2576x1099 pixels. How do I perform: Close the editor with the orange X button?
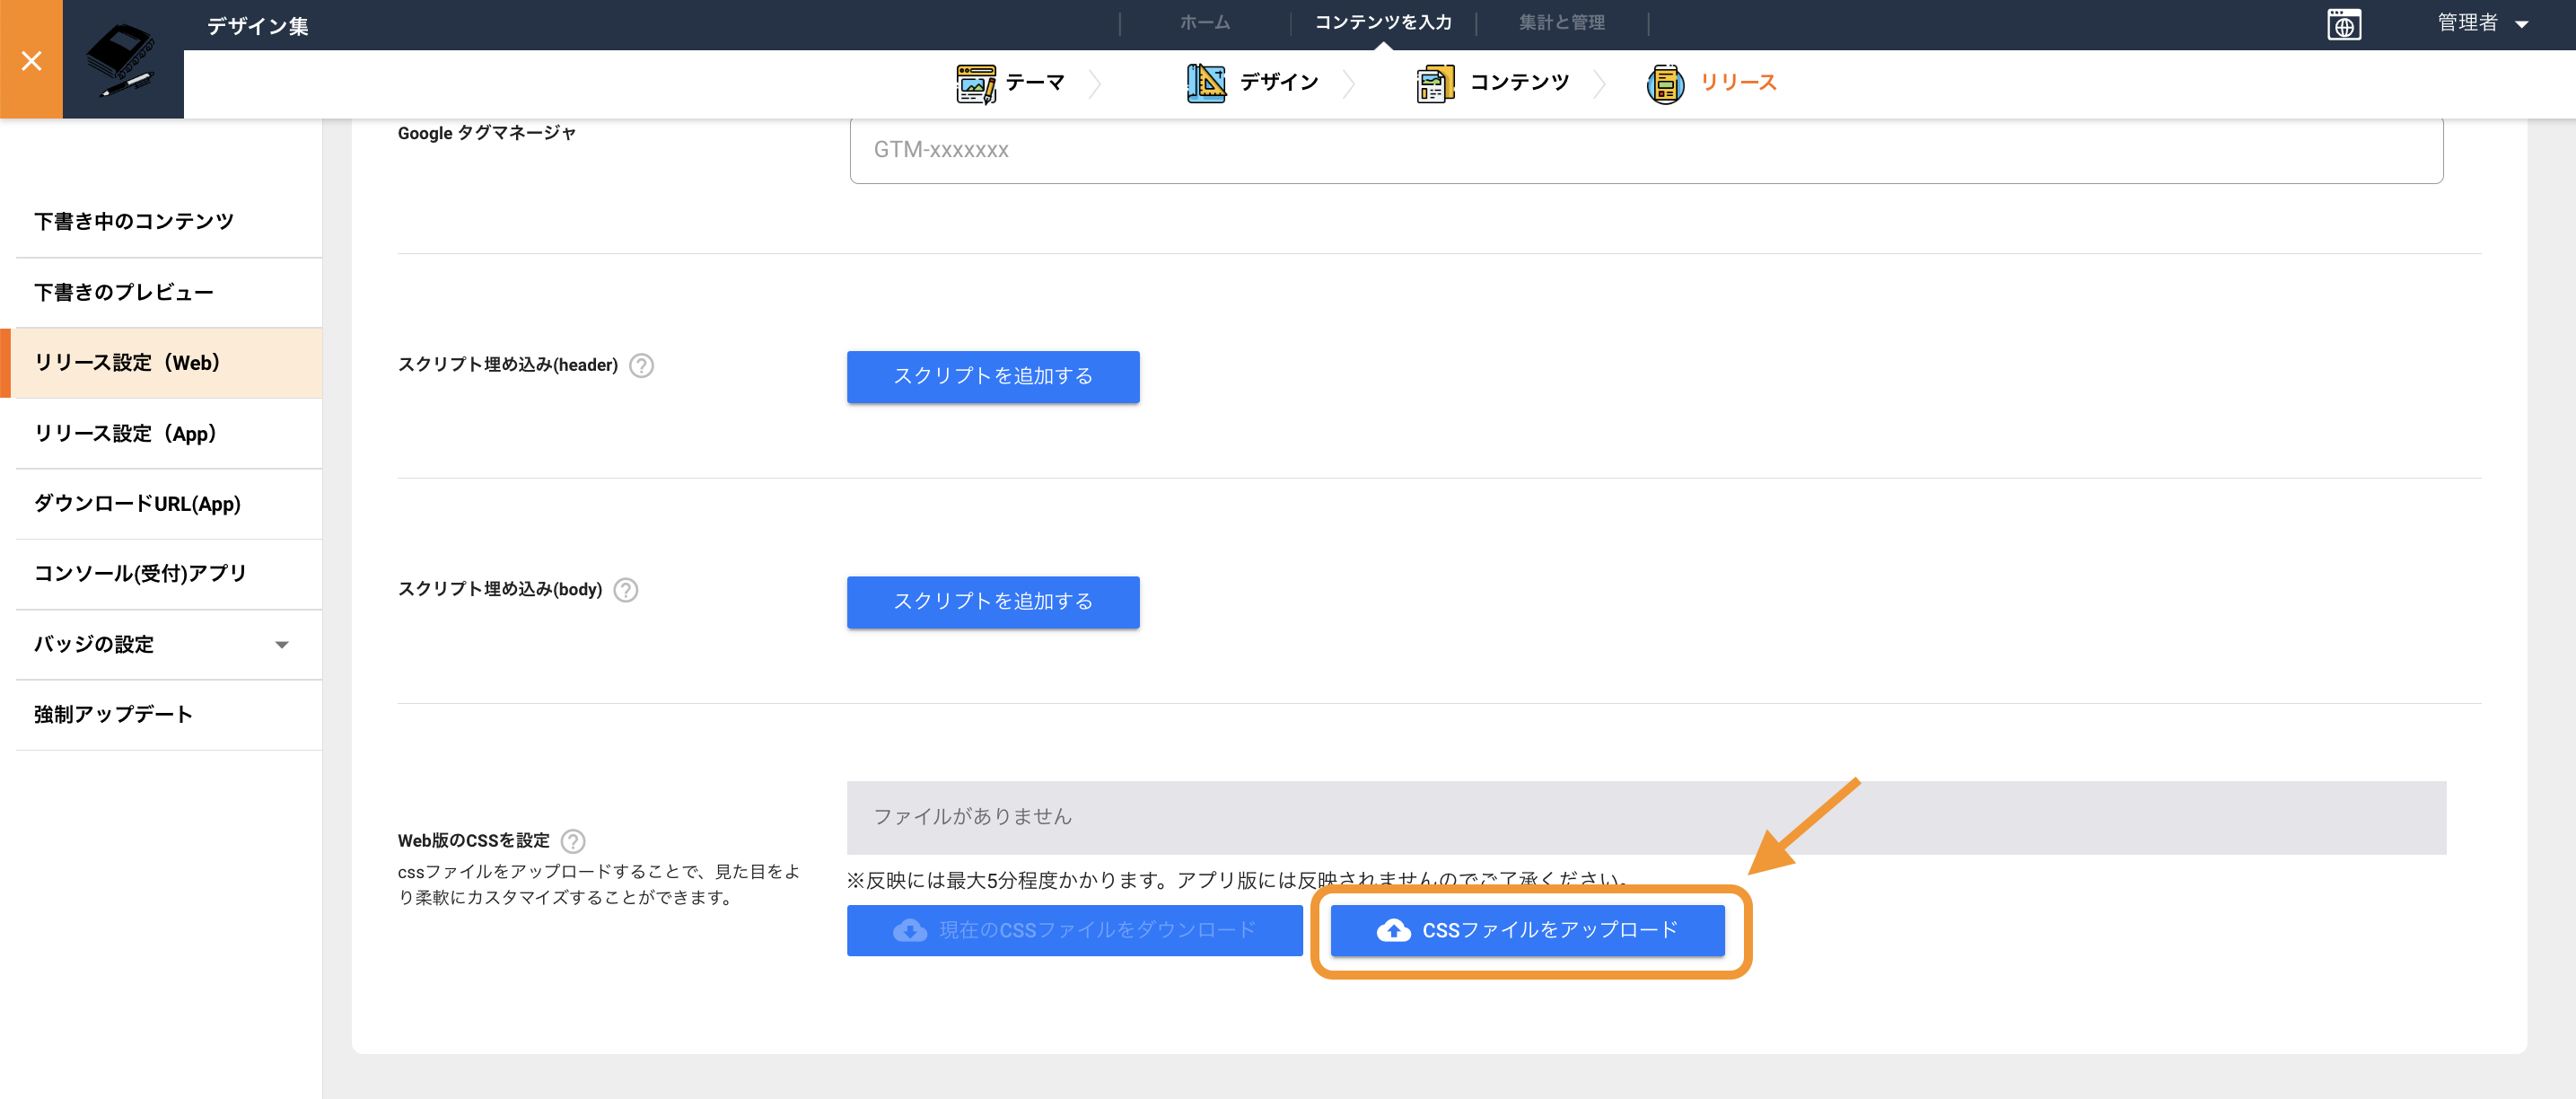coord(31,60)
